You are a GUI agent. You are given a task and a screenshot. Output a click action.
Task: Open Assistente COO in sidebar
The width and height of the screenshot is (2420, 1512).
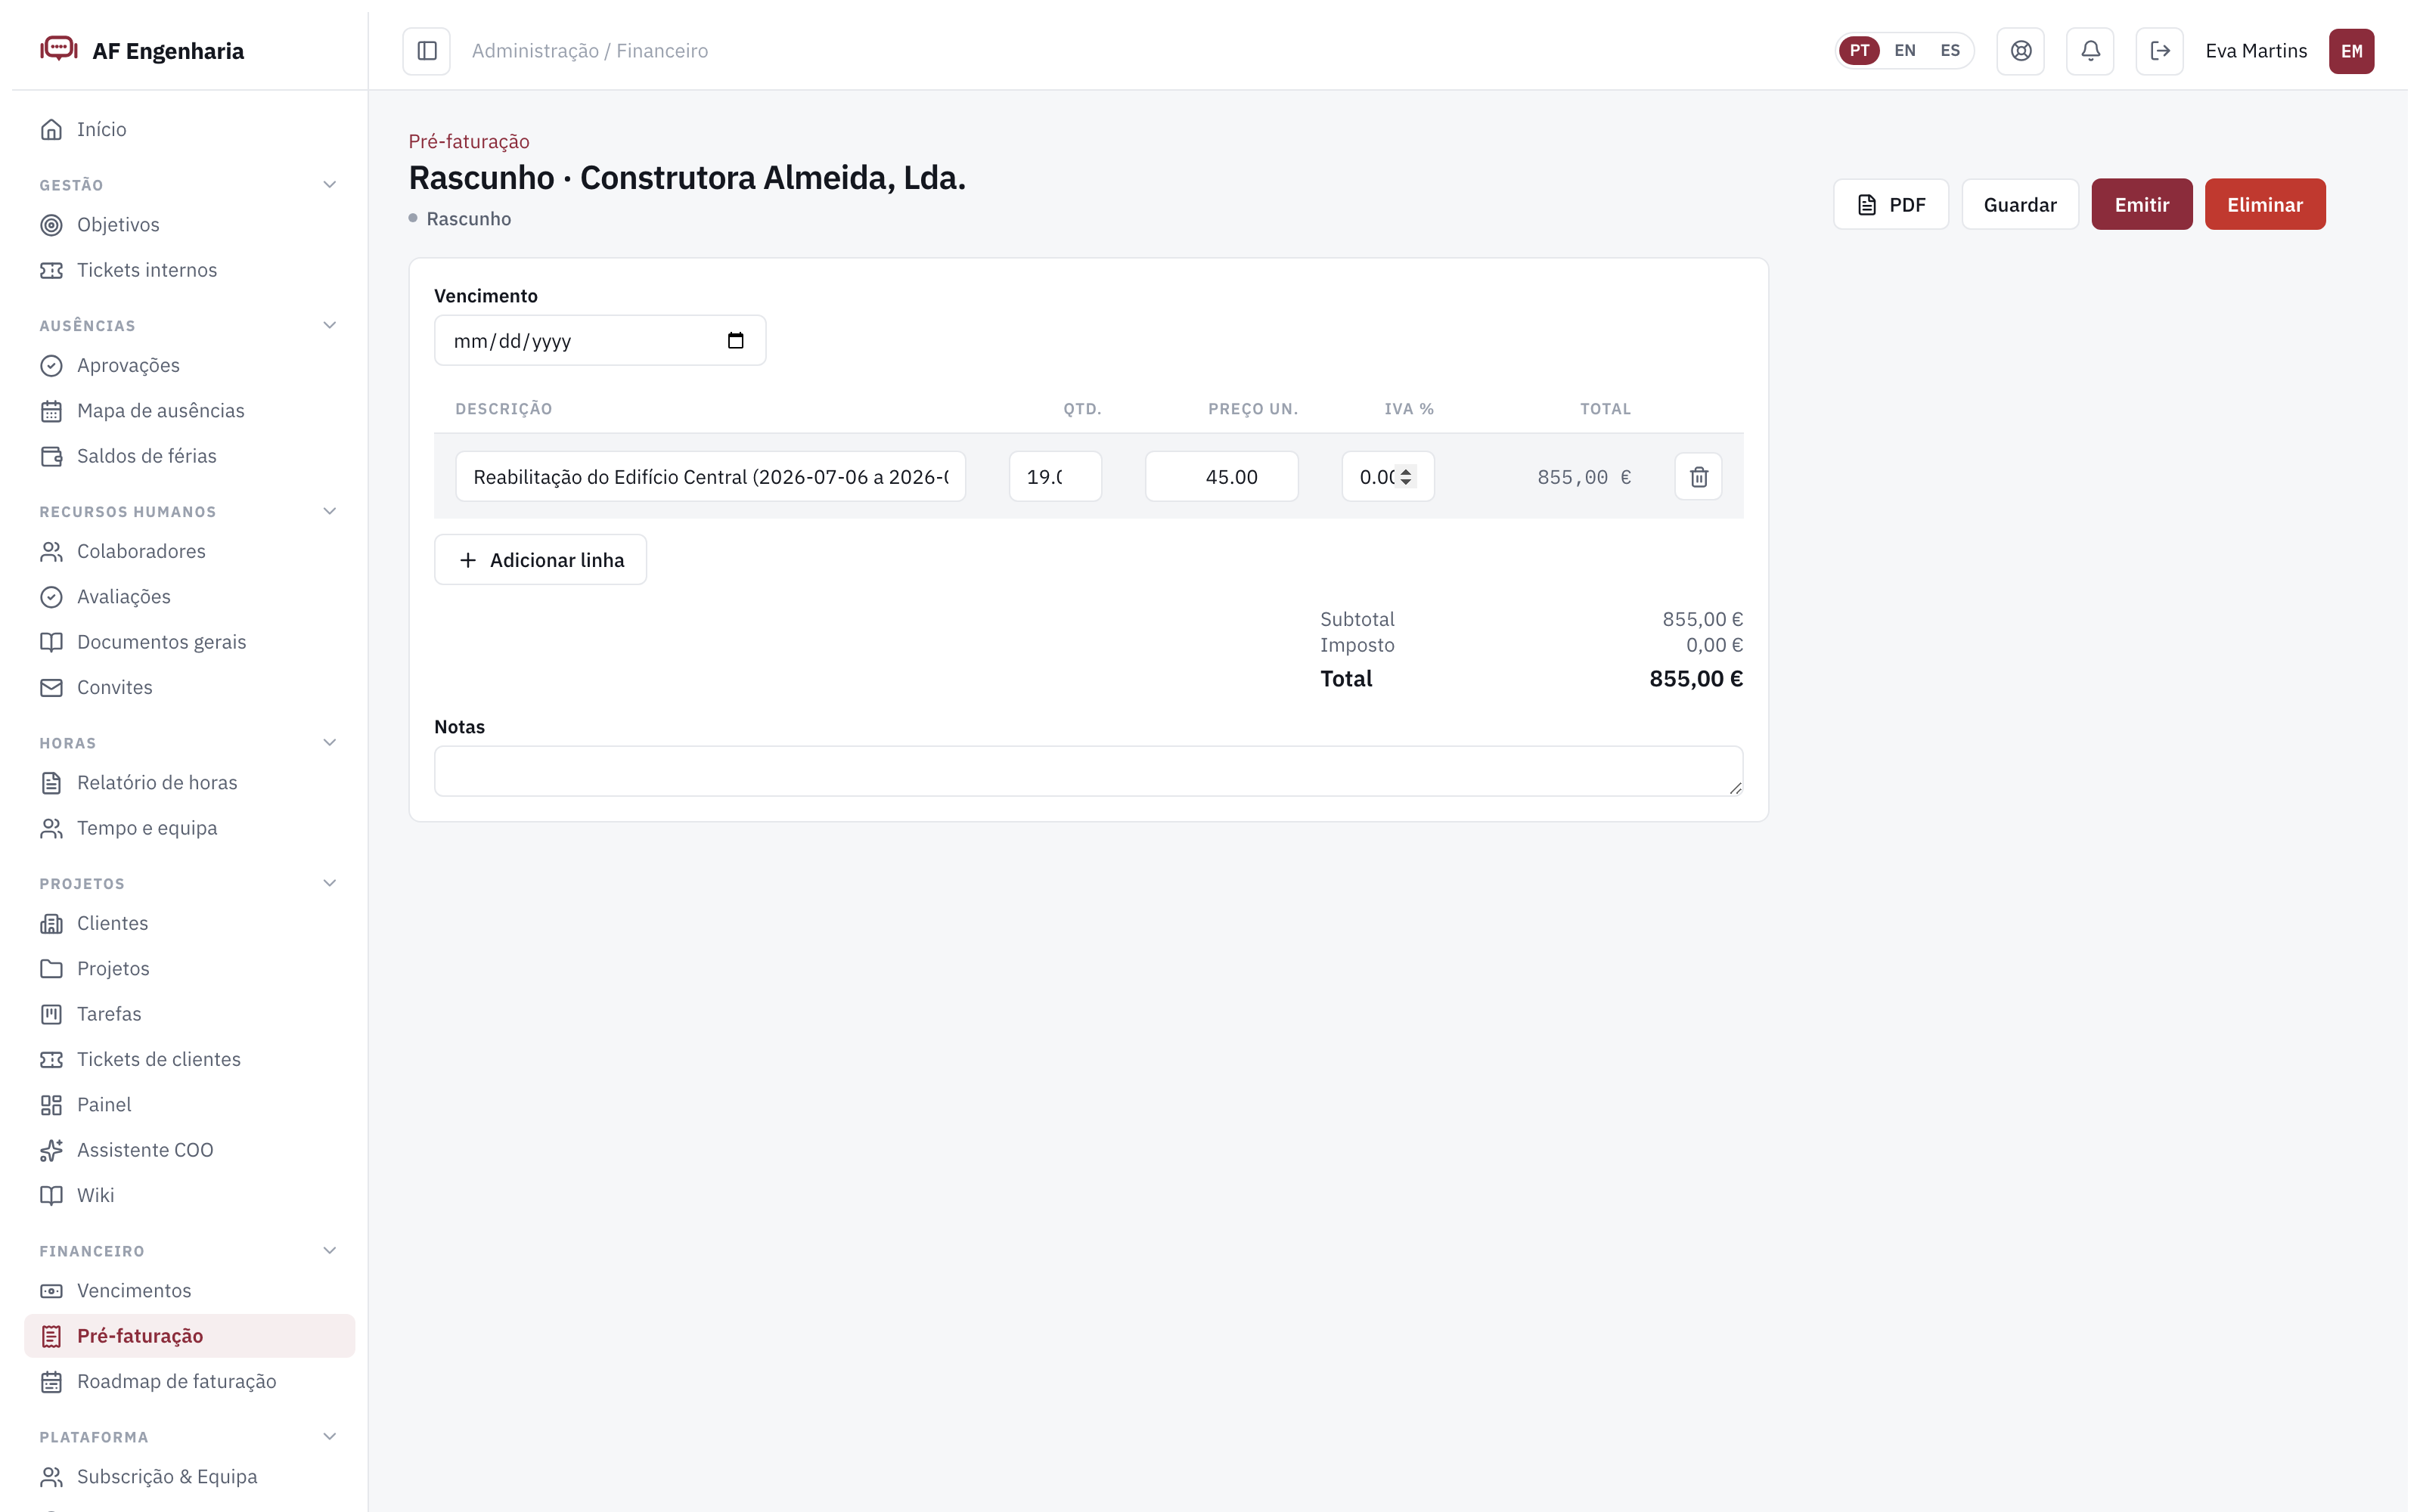pos(145,1150)
